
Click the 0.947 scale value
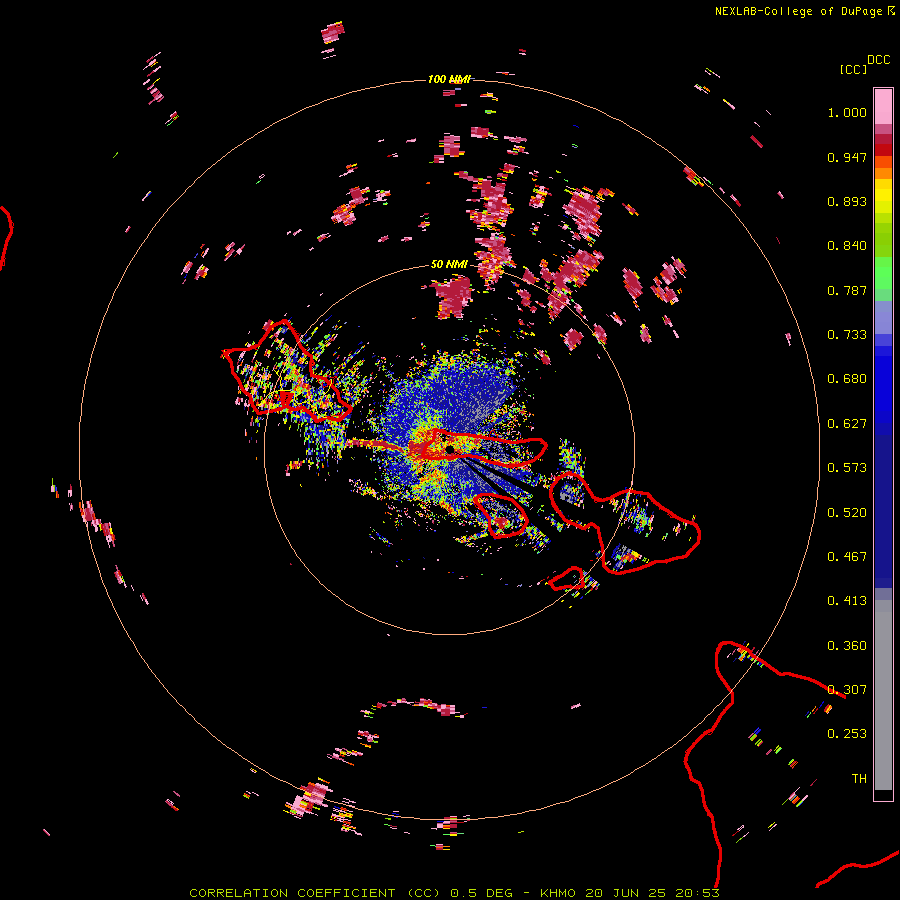point(847,157)
